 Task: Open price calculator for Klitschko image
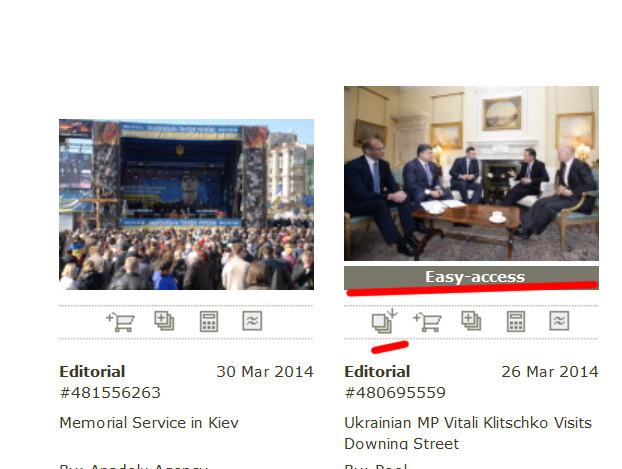tap(516, 321)
